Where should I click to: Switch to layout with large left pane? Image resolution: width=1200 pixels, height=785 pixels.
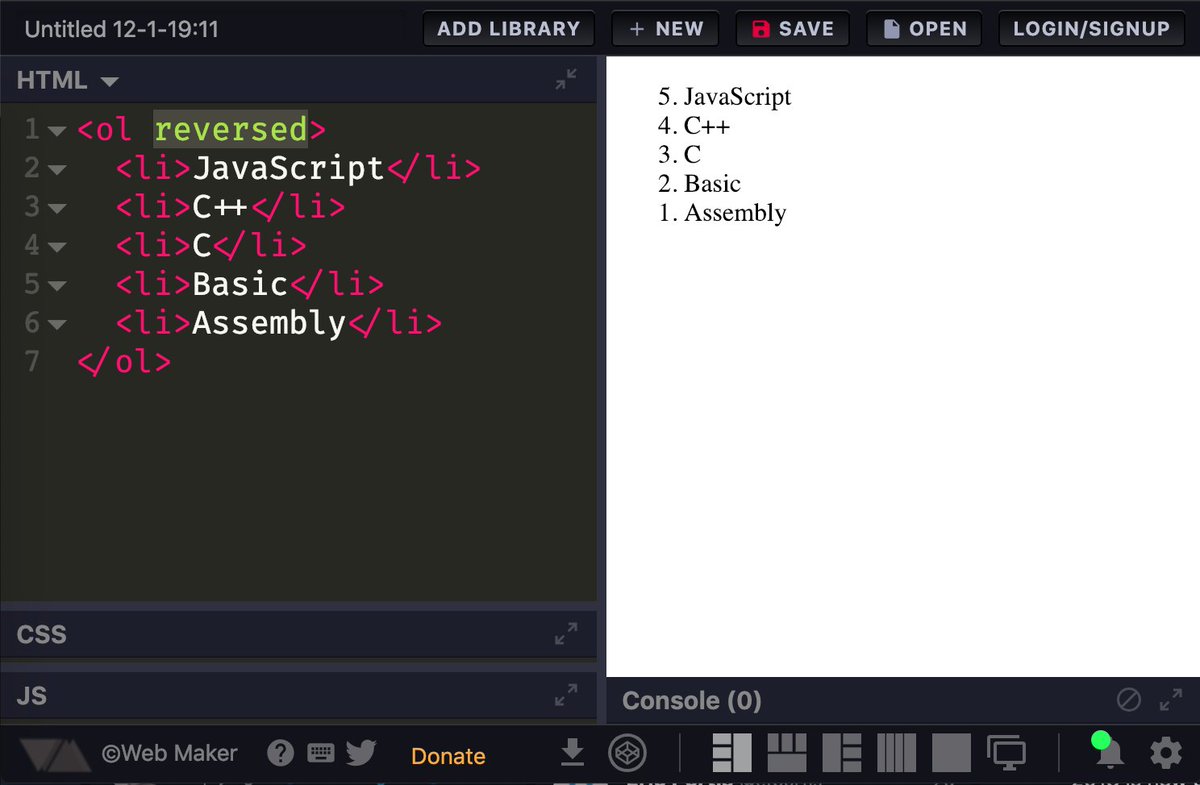(842, 753)
